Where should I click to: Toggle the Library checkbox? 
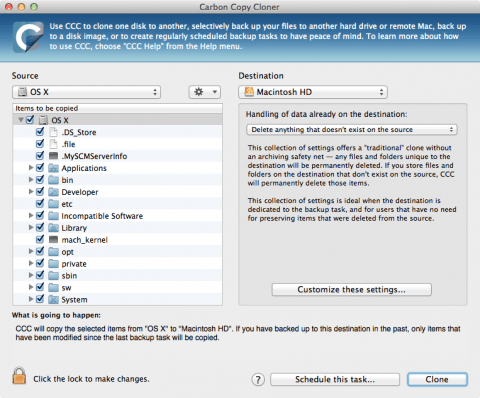click(x=40, y=227)
